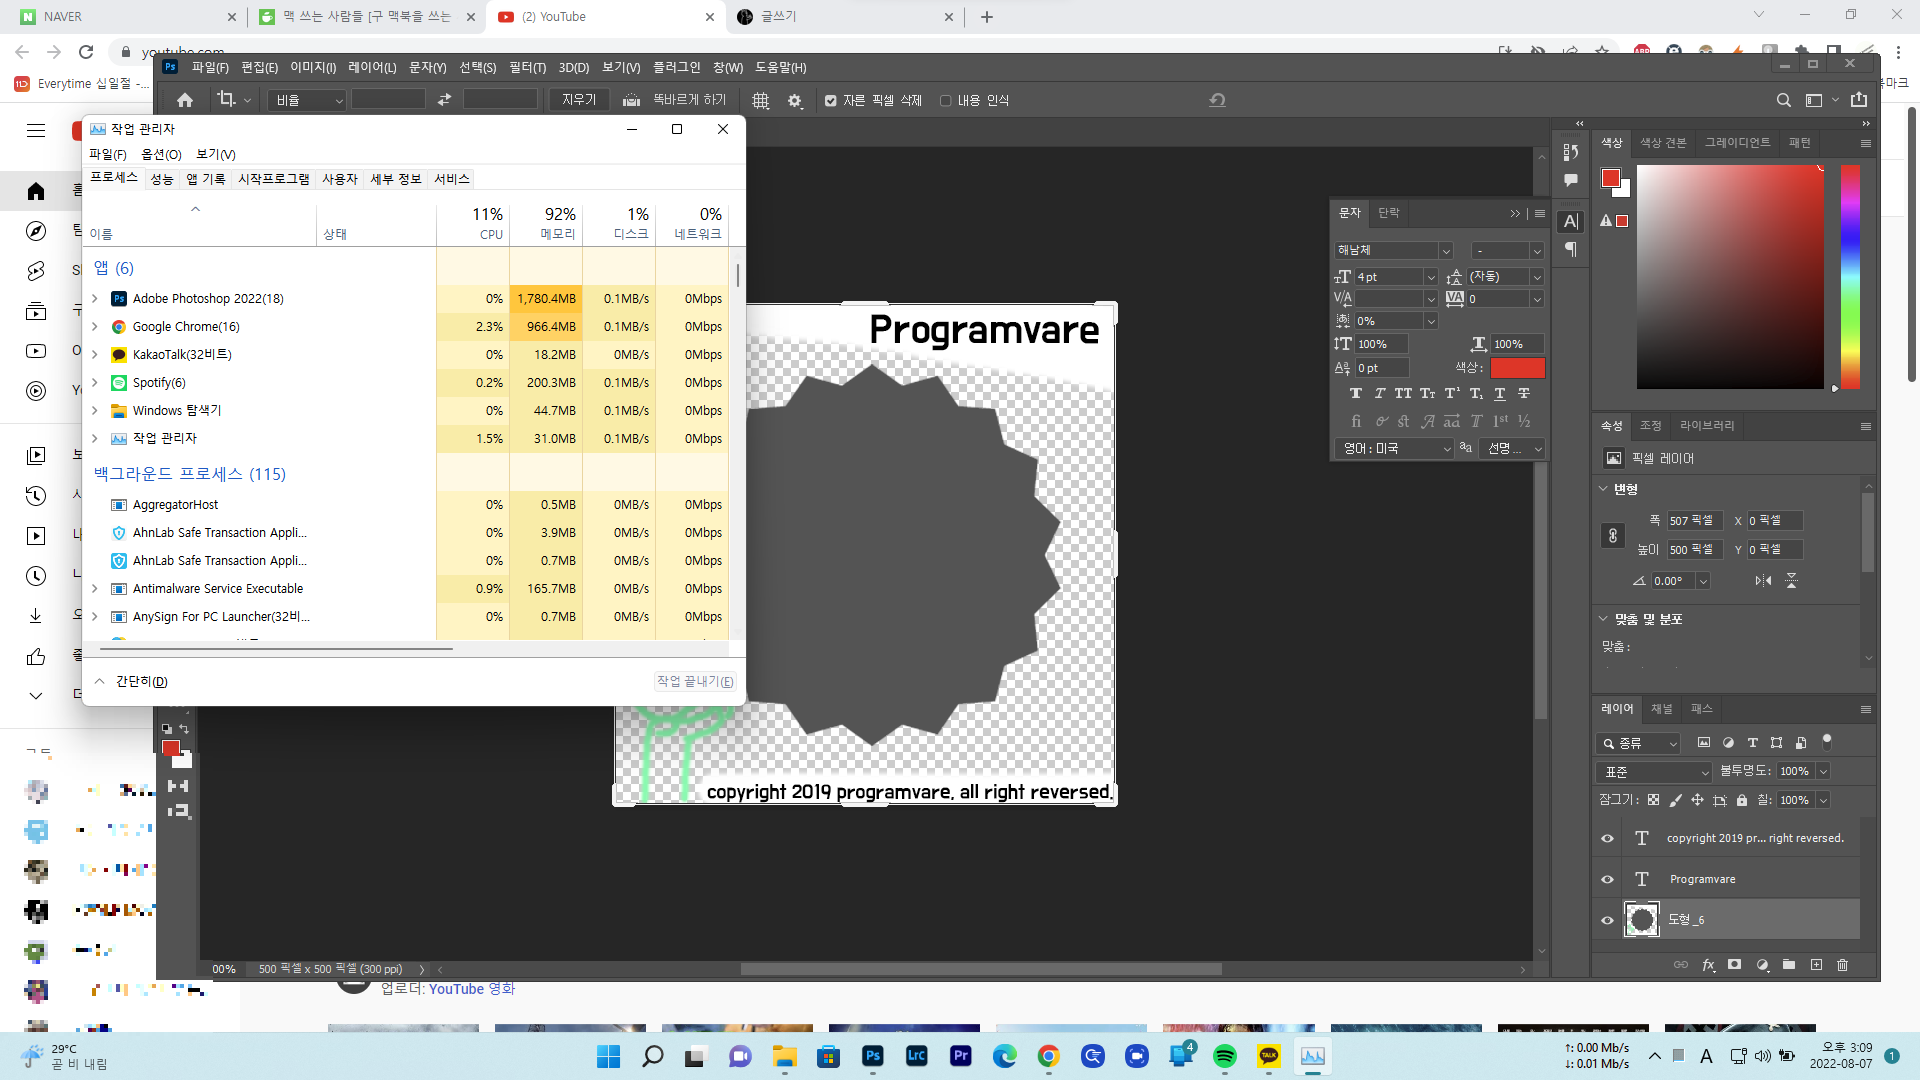Enable the 내용 인식 checkbox

tap(945, 100)
